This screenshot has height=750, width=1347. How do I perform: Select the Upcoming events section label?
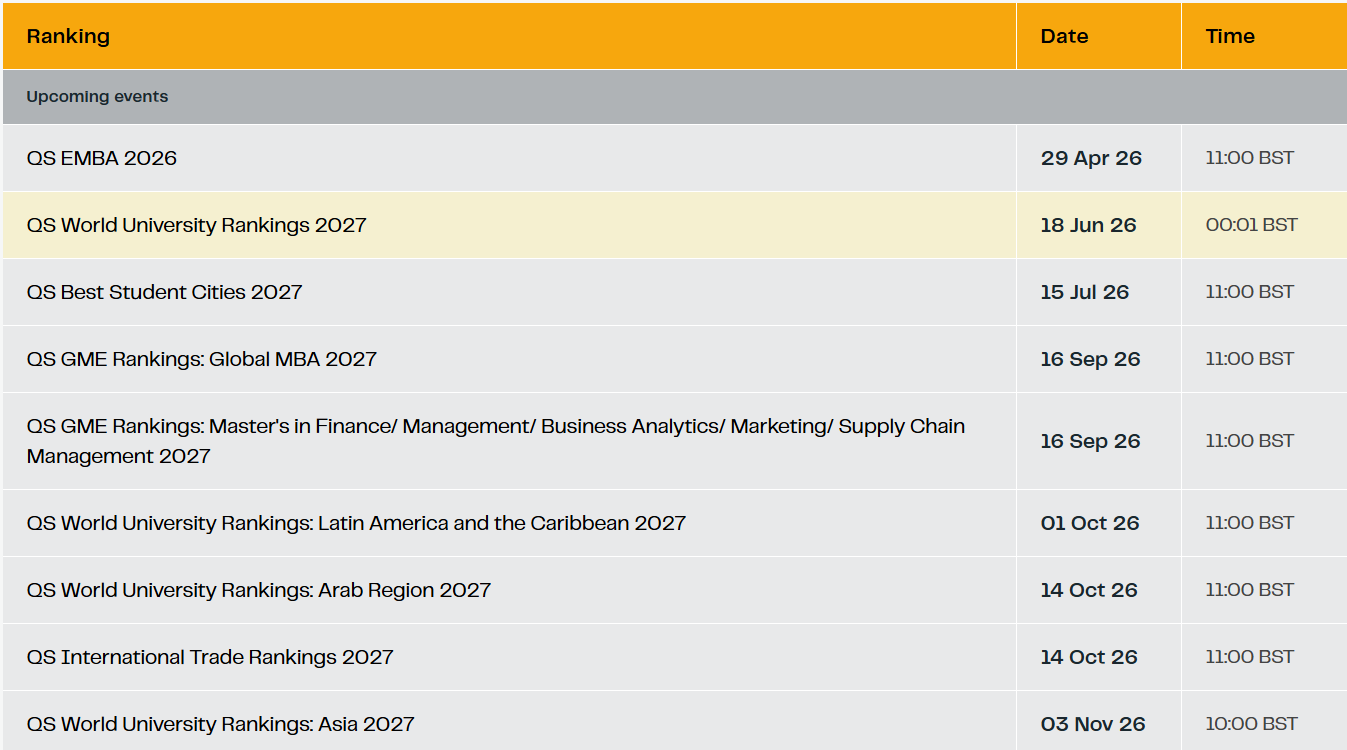(97, 97)
